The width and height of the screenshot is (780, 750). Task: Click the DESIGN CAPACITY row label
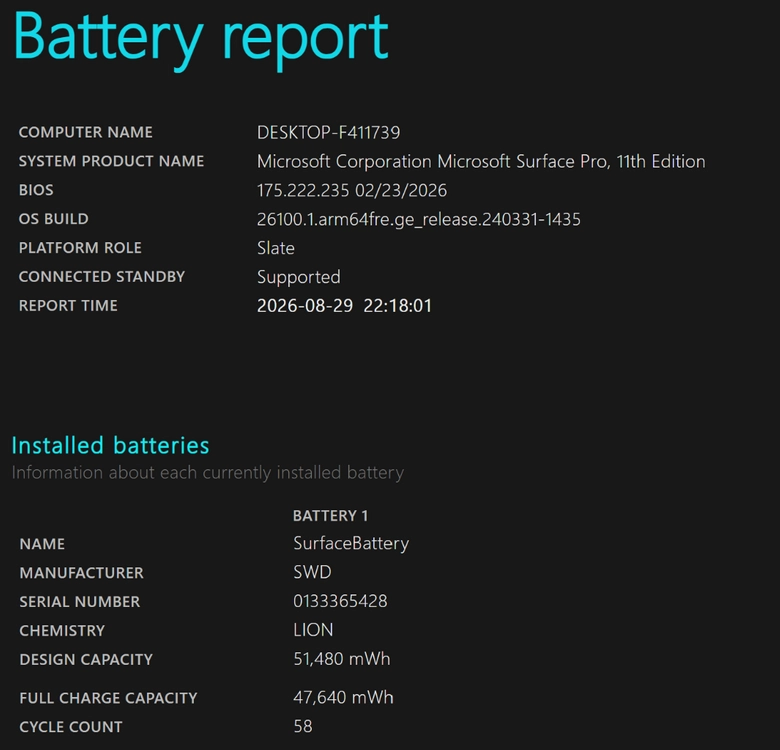pyautogui.click(x=86, y=659)
